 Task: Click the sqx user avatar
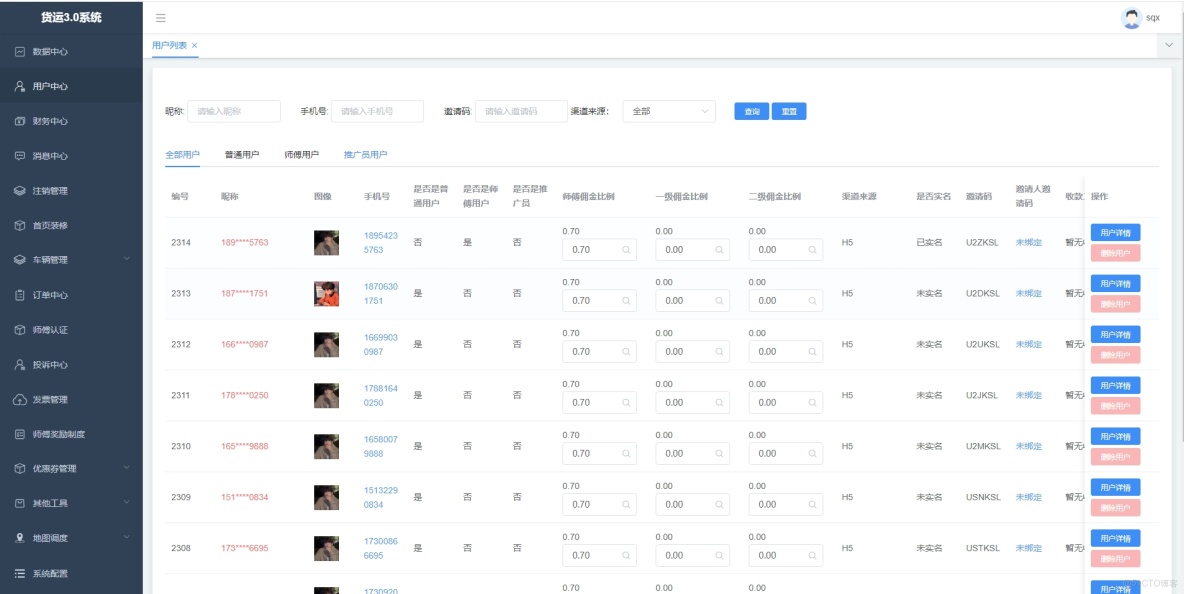[x=1130, y=17]
